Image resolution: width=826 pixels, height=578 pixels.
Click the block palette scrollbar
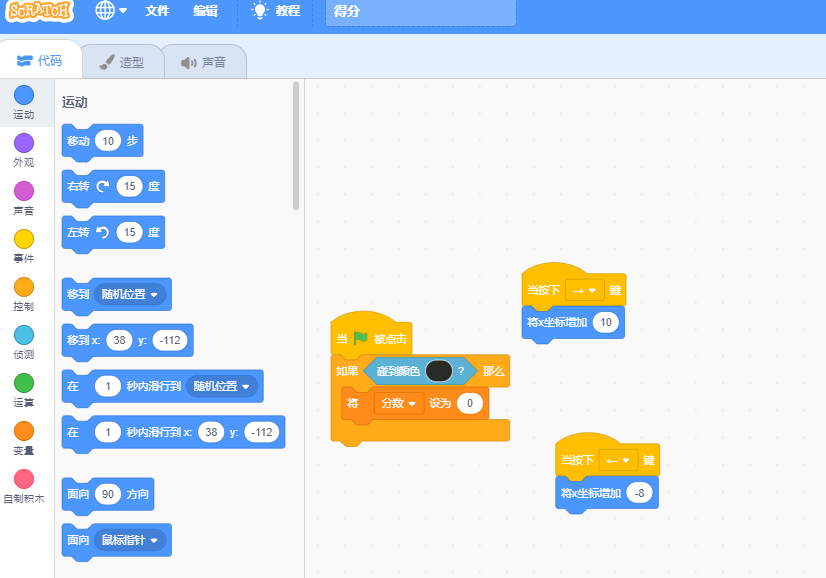click(296, 146)
